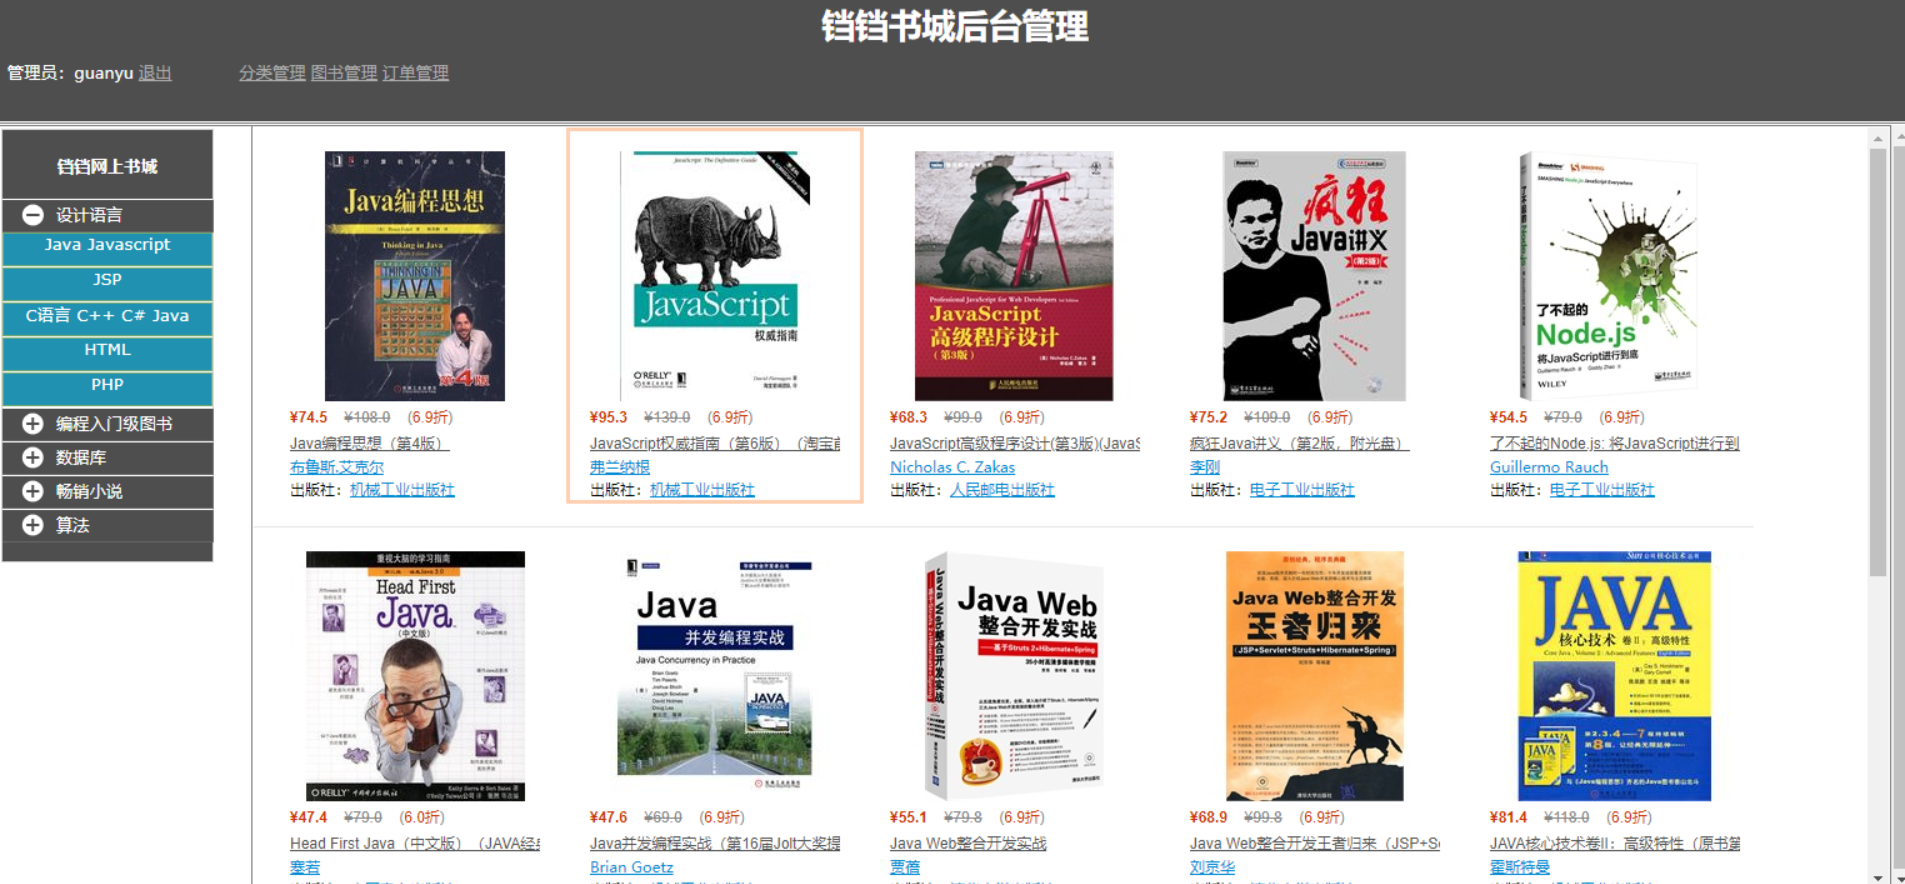Viewport: 1905px width, 884px height.
Task: Click the 铛铛网上书城 sidebar header
Action: tap(107, 166)
